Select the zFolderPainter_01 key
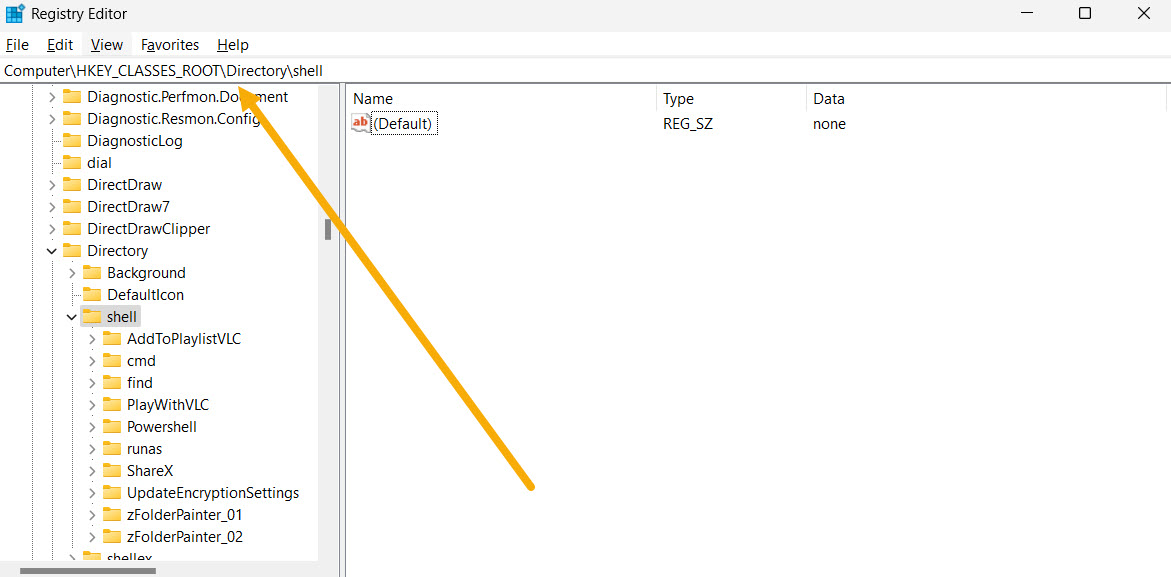This screenshot has height=577, width=1171. pyautogui.click(x=113, y=514)
